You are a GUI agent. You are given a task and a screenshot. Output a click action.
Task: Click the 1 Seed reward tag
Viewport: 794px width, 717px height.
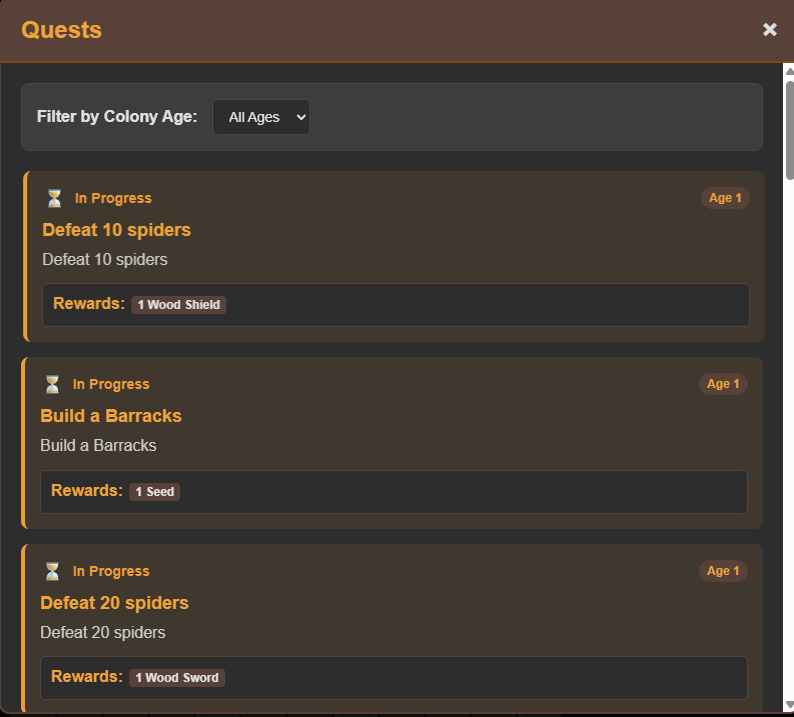(155, 492)
